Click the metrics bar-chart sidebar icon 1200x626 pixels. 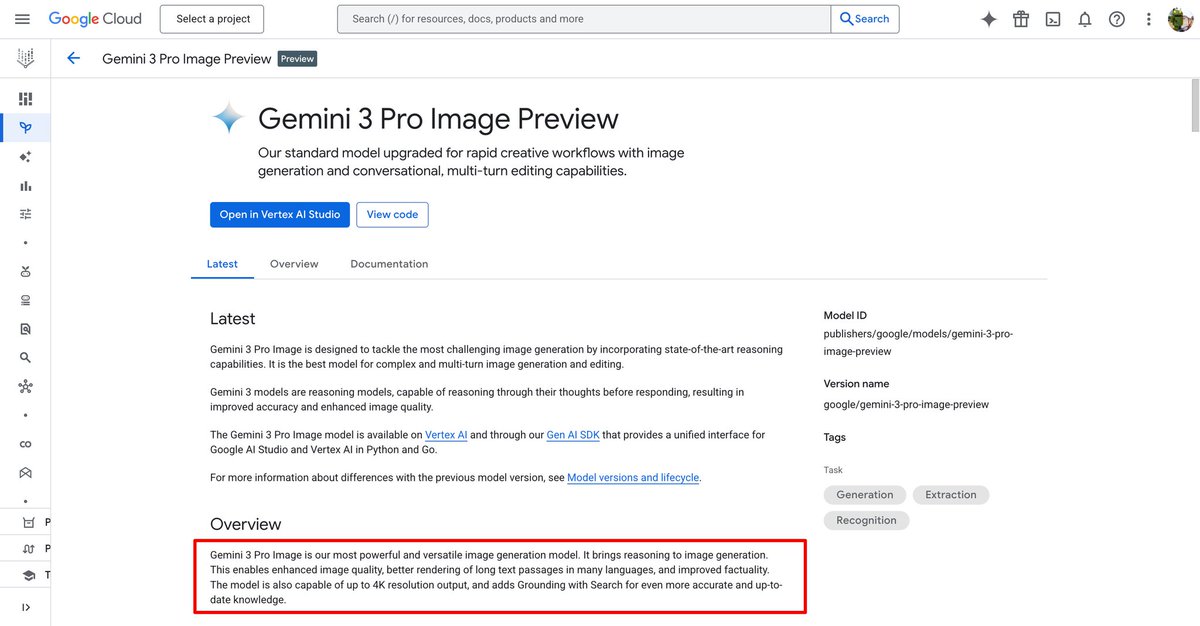(x=25, y=185)
